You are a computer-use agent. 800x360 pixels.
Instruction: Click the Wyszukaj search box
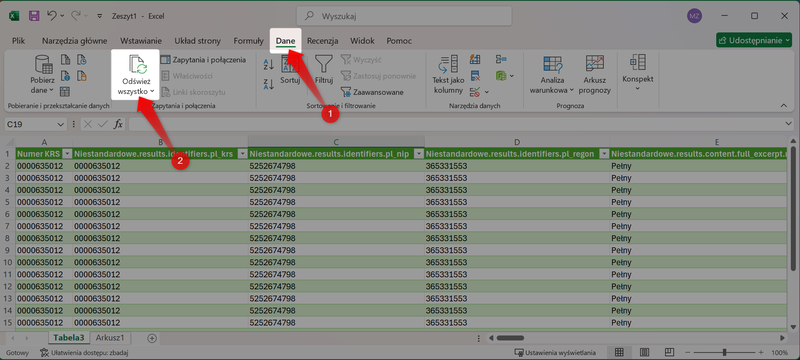tap(404, 16)
